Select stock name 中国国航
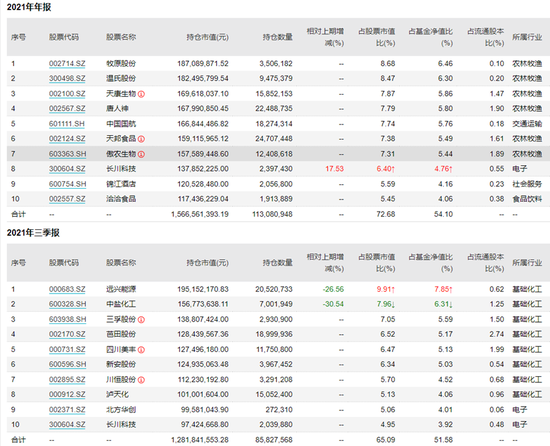This screenshot has width=550, height=446. point(121,124)
